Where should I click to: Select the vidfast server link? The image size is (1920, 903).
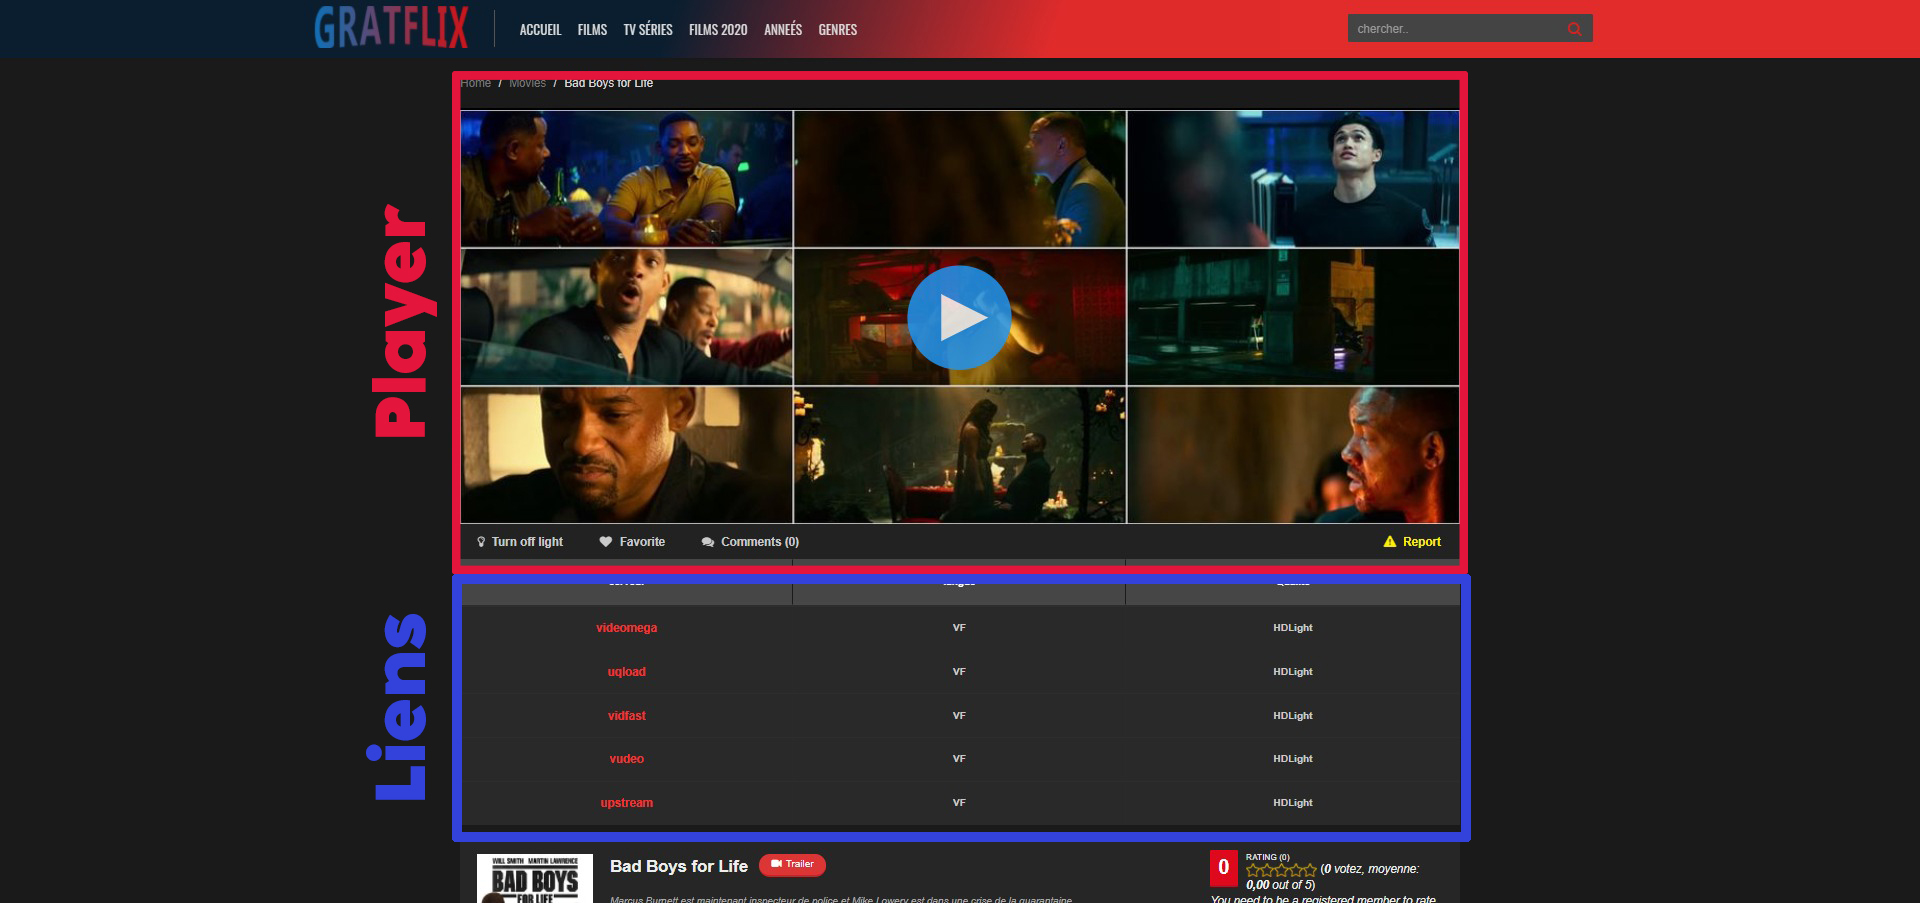pyautogui.click(x=627, y=716)
